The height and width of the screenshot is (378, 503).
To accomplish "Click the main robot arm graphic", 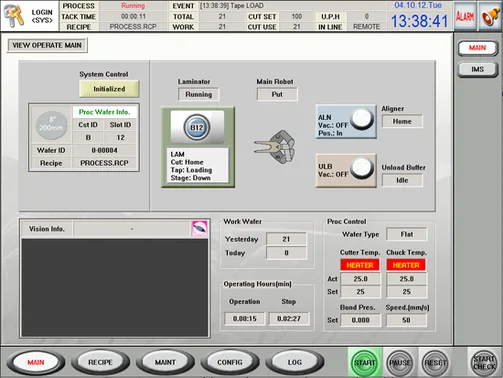I will pyautogui.click(x=275, y=147).
